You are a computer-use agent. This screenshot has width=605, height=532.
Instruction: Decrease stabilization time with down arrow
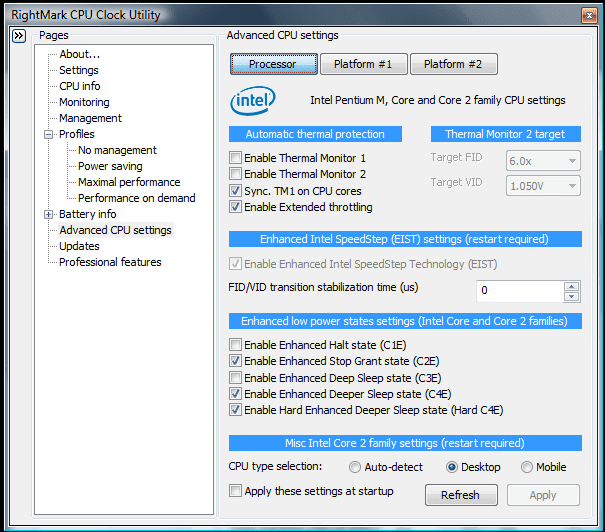click(x=571, y=296)
